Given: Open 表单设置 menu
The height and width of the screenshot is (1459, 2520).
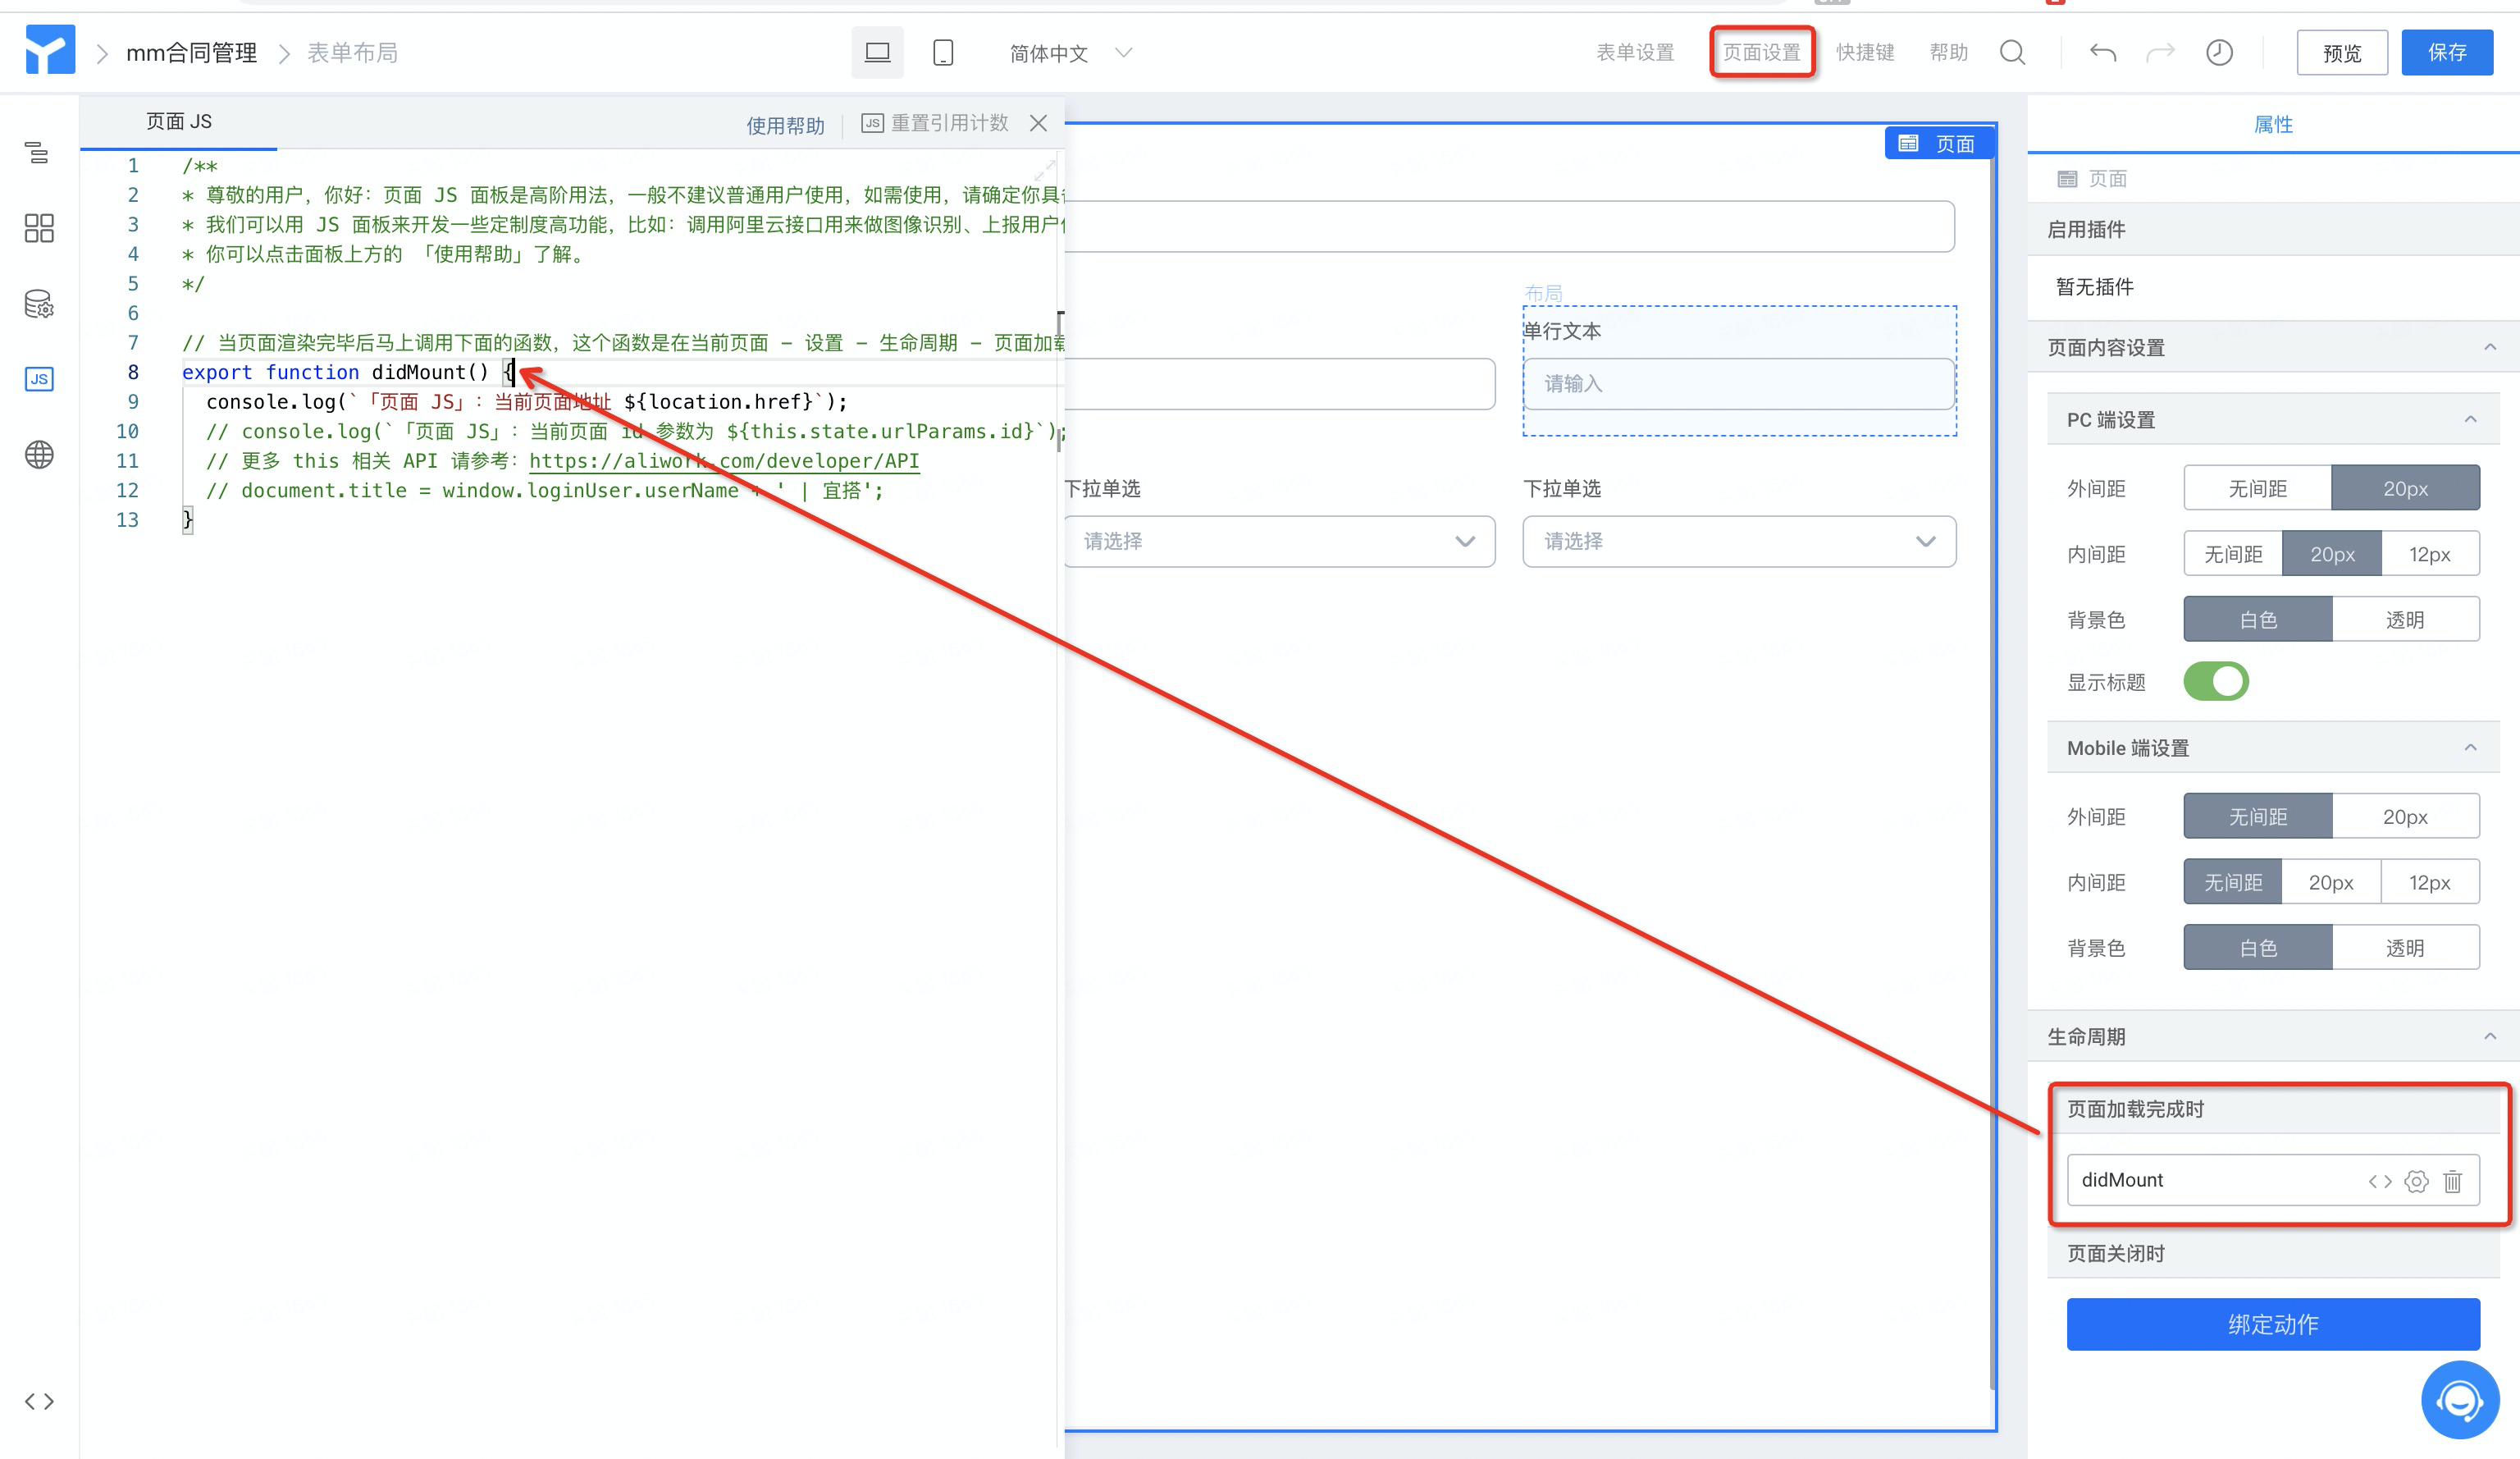Looking at the screenshot, I should (x=1635, y=52).
